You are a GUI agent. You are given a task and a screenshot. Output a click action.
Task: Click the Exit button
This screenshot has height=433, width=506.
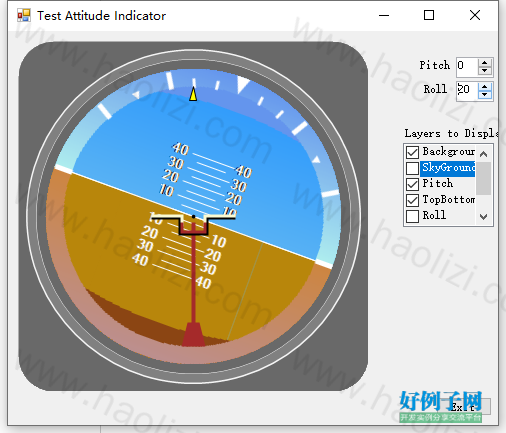point(467,407)
